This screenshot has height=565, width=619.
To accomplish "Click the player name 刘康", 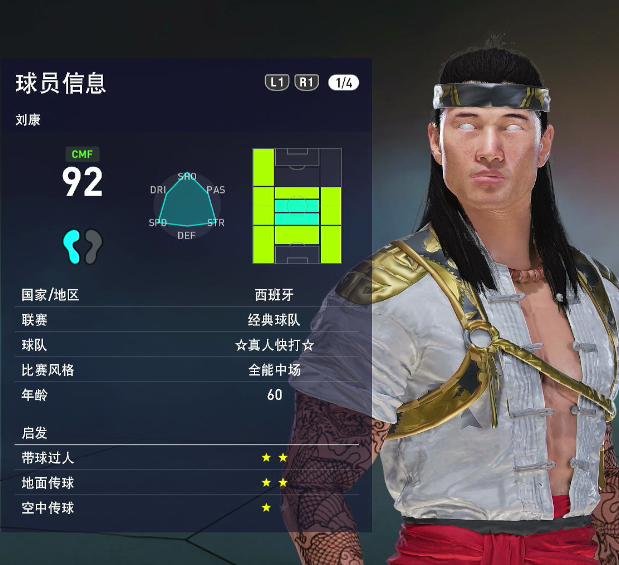I will (x=28, y=120).
